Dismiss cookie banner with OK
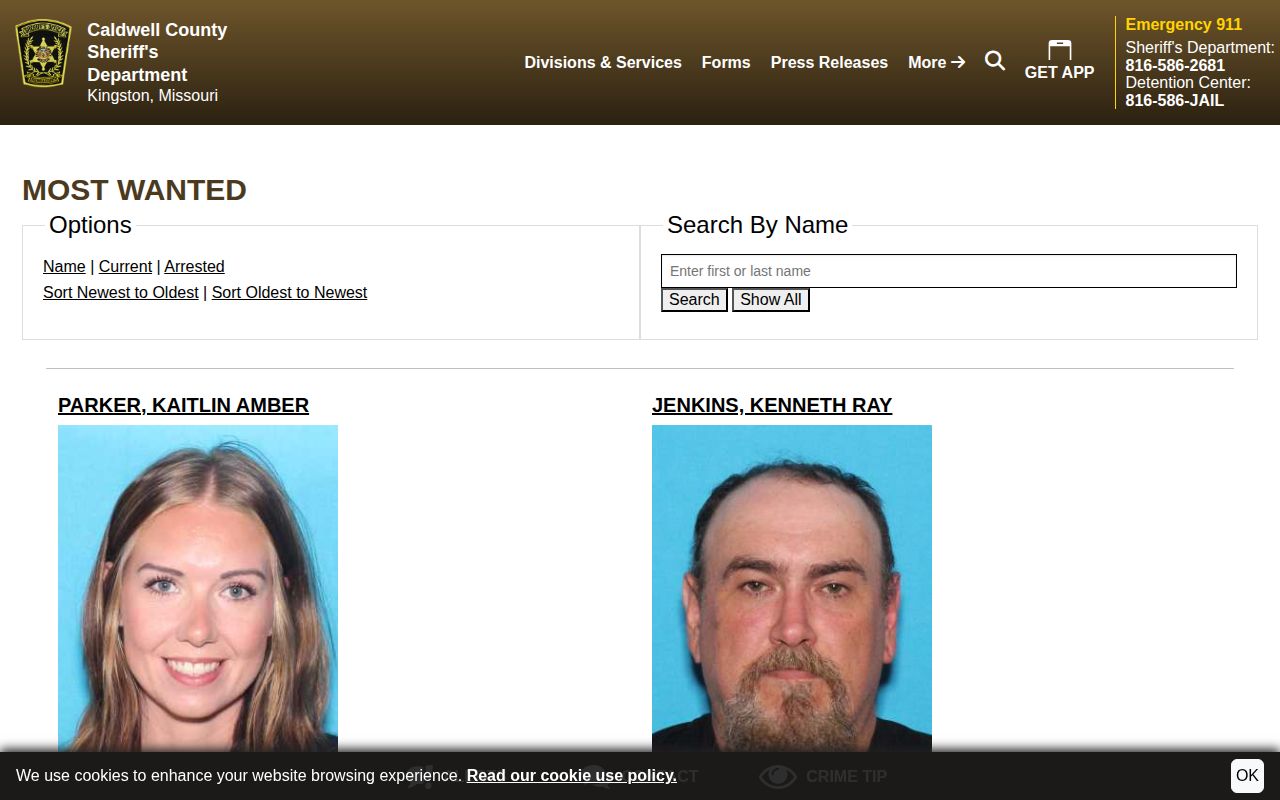This screenshot has width=1280, height=800. coord(1247,775)
